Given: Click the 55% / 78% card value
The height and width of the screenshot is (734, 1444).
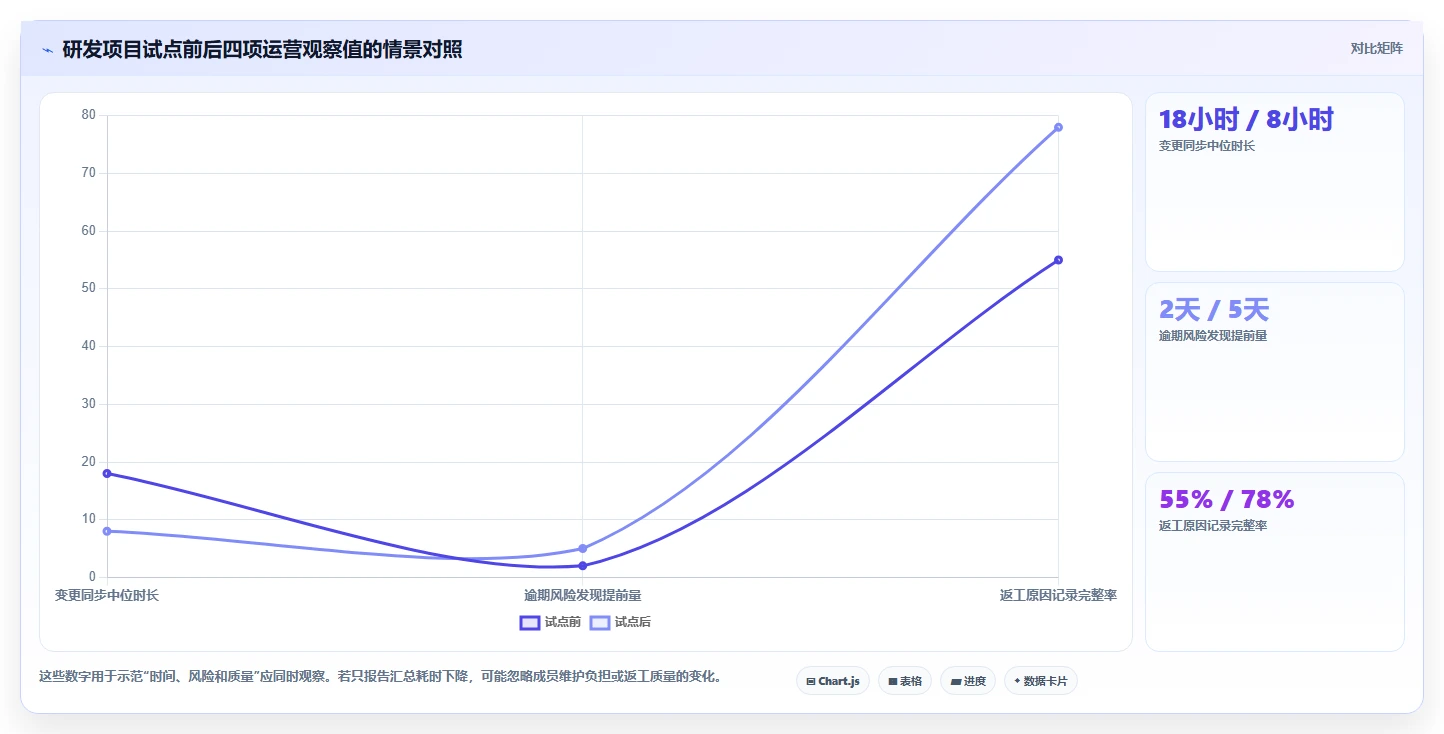Looking at the screenshot, I should [x=1226, y=499].
